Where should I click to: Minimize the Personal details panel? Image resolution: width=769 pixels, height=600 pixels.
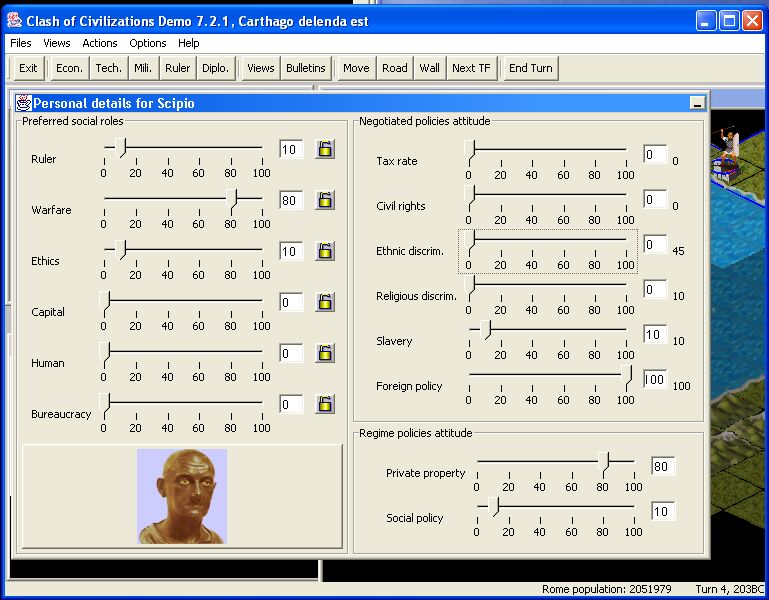(696, 103)
